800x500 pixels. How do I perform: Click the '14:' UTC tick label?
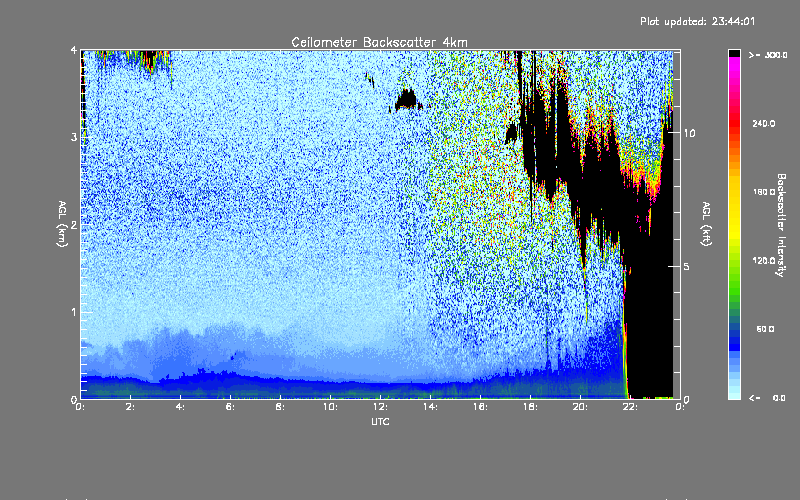point(430,407)
